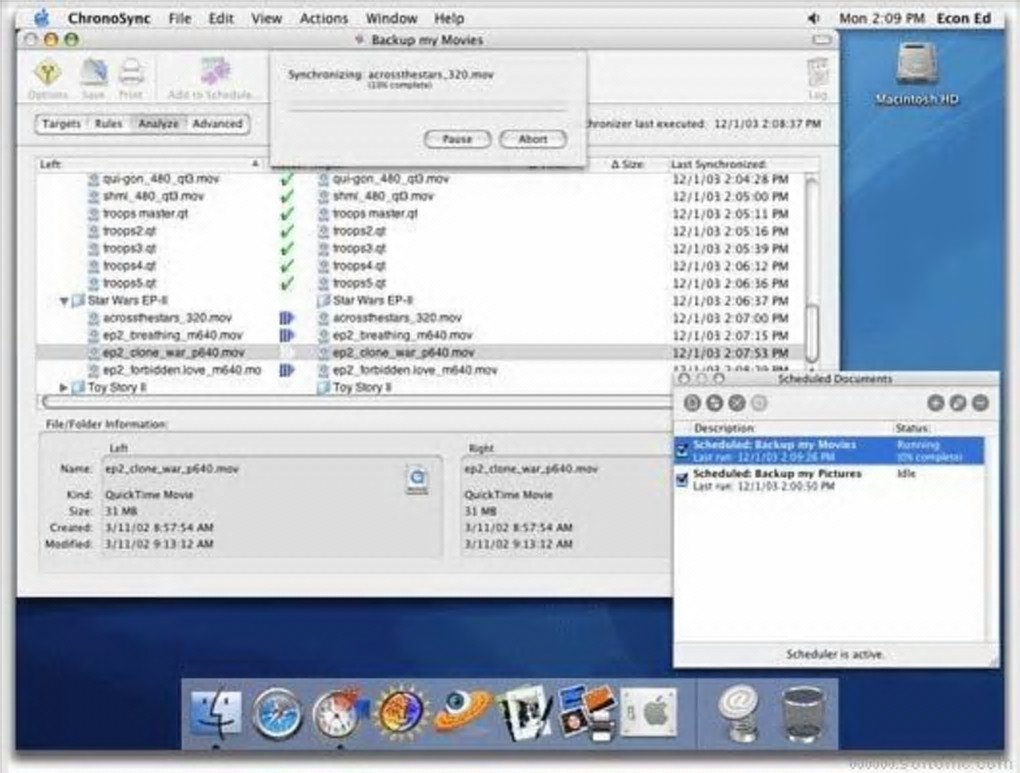Switch to the Analyze tab
Screen dimensions: 1020x773
(x=158, y=124)
